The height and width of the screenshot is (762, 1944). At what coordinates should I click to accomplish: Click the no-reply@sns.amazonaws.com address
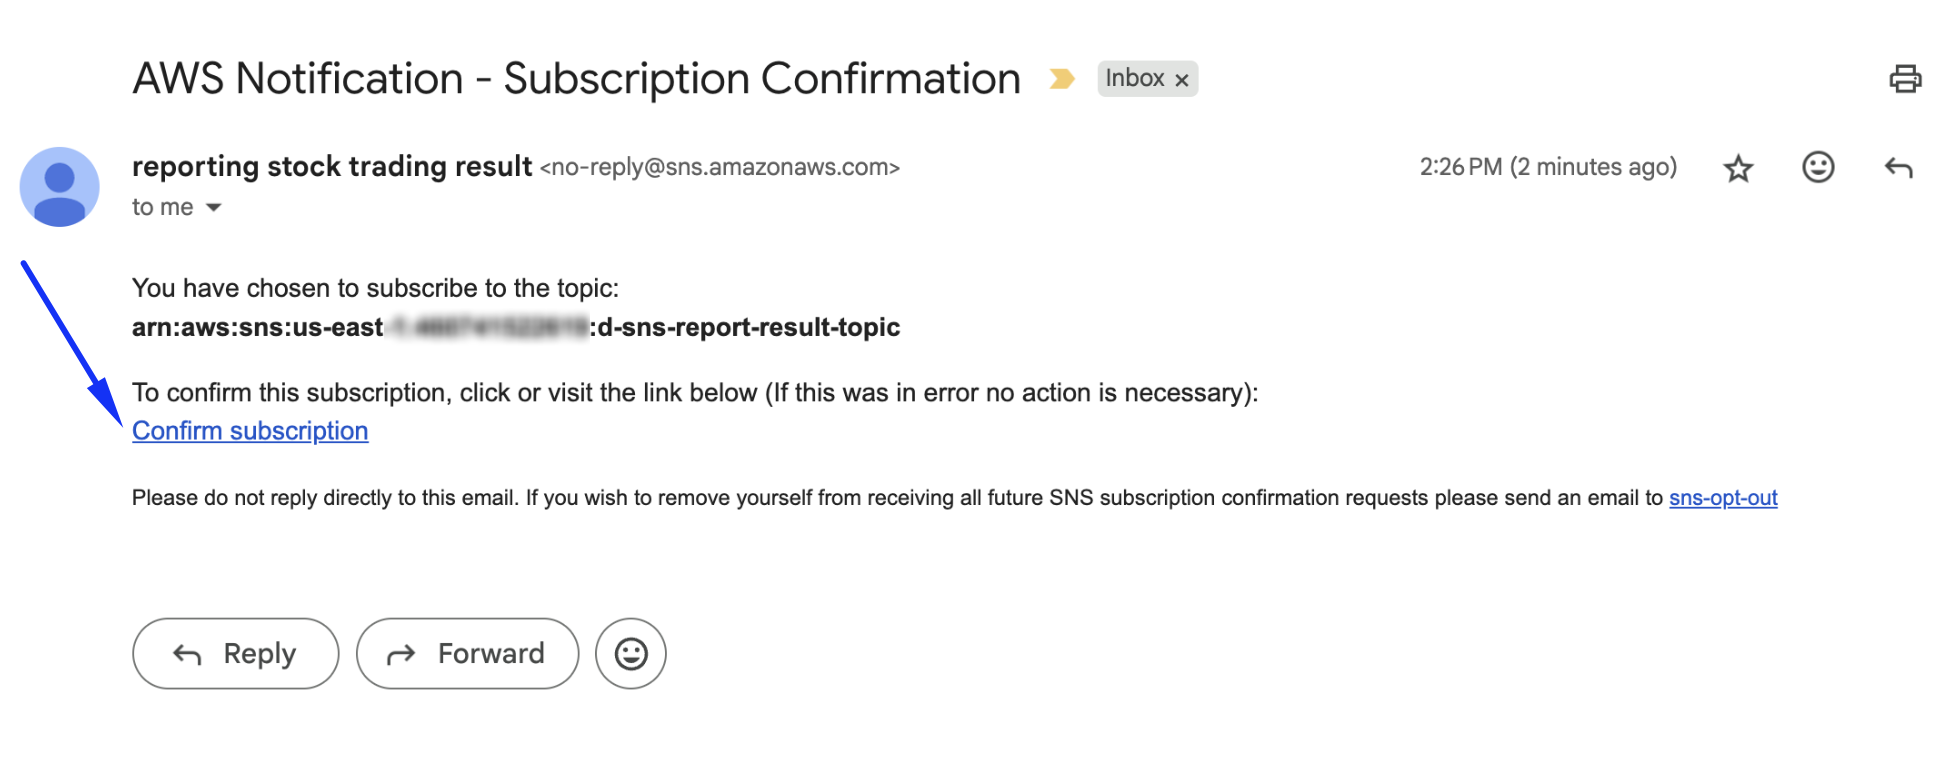point(720,168)
